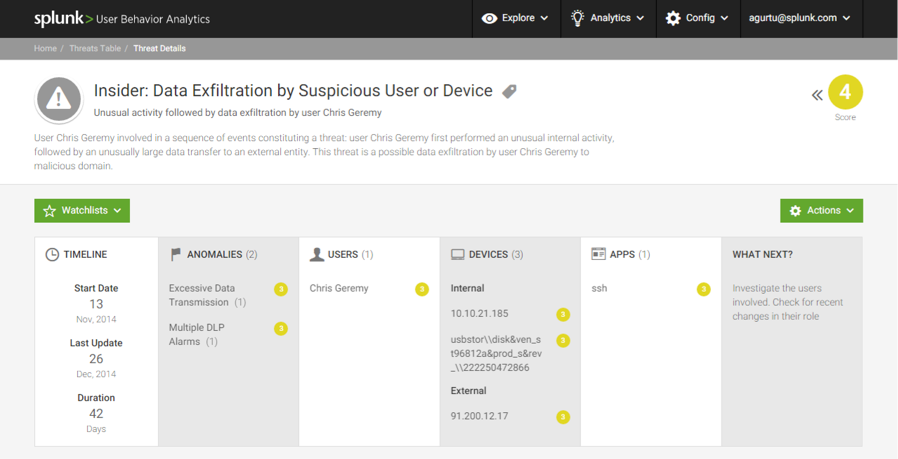The image size is (898, 459).
Task: Click score badge for 10.10.21.185
Action: pyautogui.click(x=563, y=315)
